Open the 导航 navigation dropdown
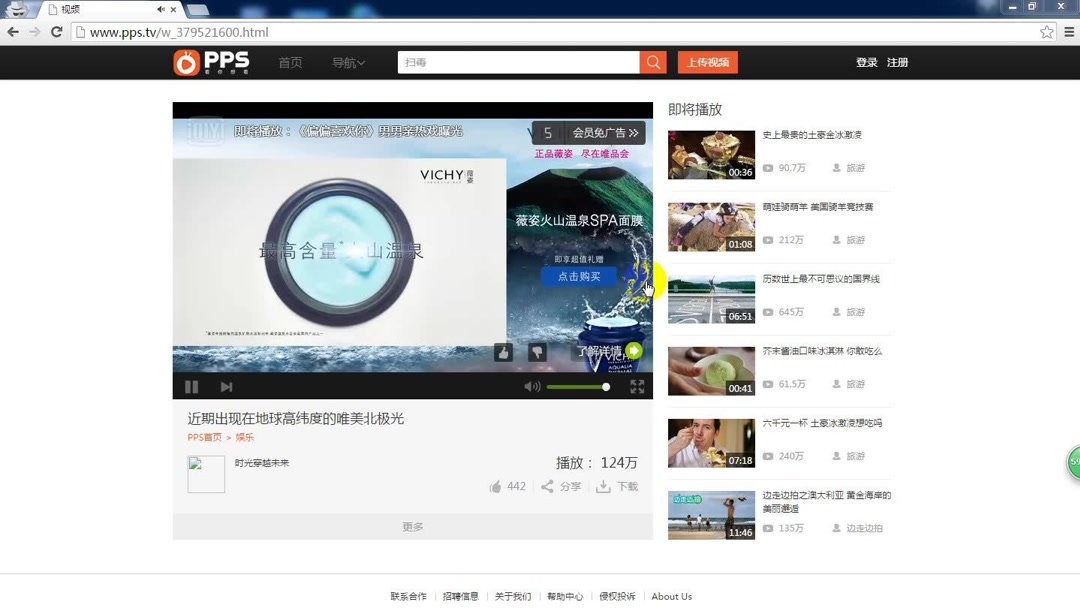Screen dimensions: 1080x608 pyautogui.click(x=349, y=62)
